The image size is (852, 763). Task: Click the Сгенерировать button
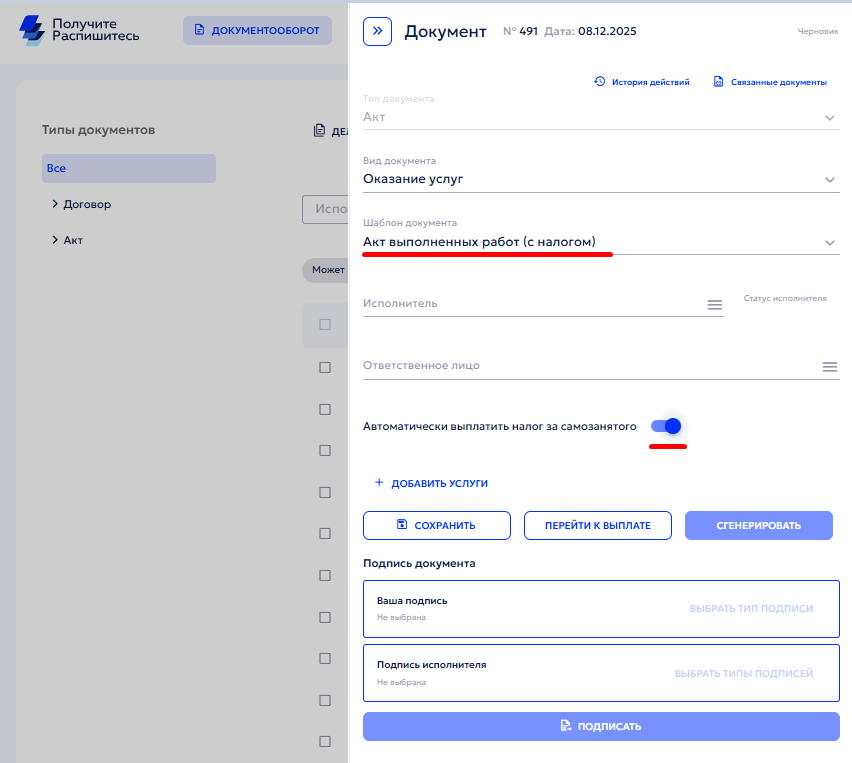tap(759, 526)
